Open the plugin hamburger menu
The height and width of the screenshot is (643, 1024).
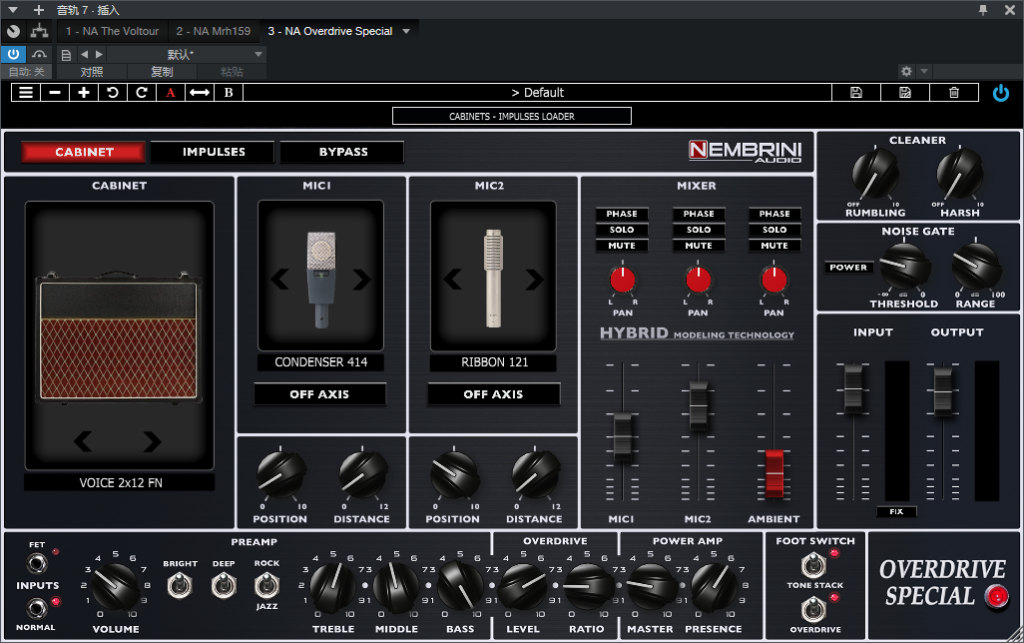26,92
